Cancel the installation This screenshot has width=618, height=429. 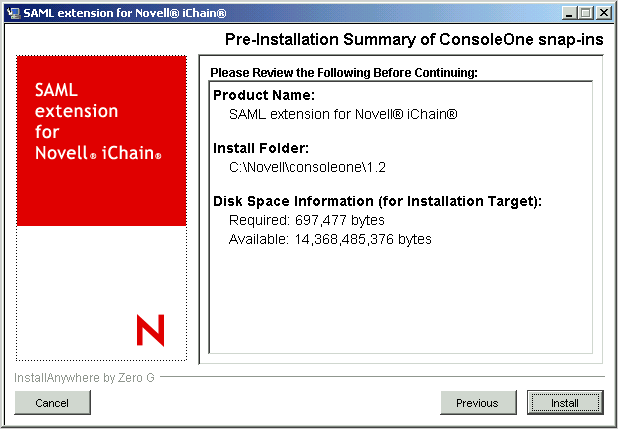52,403
